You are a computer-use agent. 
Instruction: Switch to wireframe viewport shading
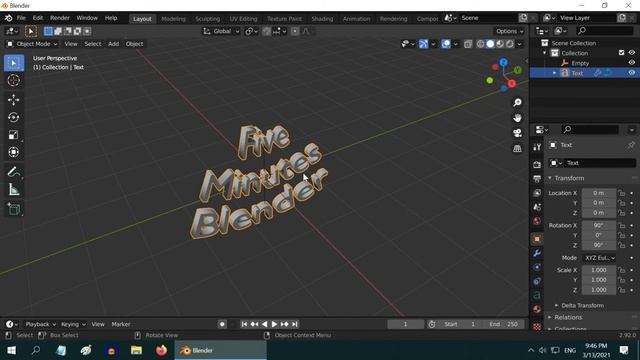click(481, 44)
